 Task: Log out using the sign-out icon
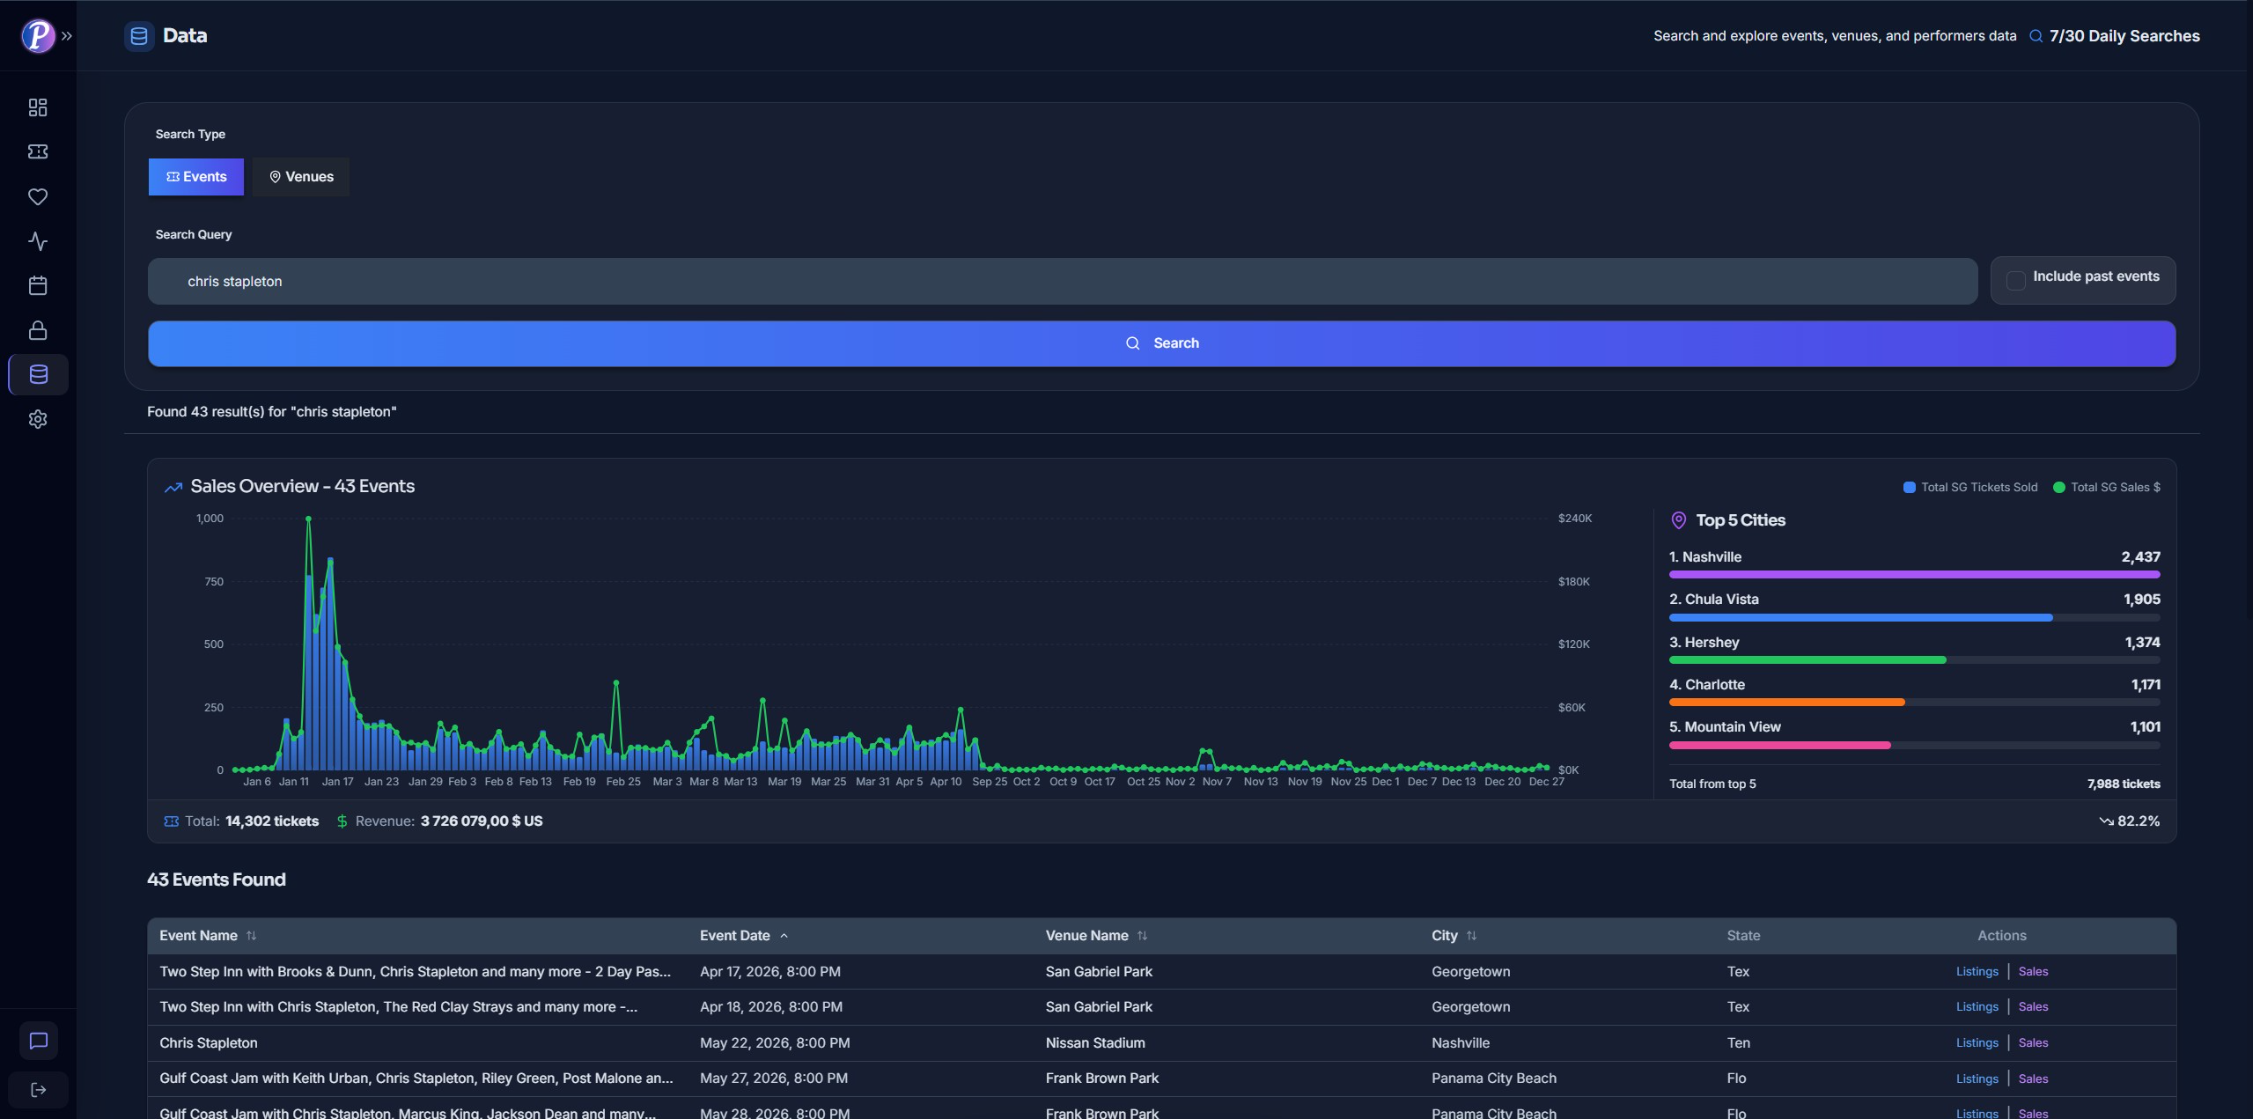coord(37,1089)
